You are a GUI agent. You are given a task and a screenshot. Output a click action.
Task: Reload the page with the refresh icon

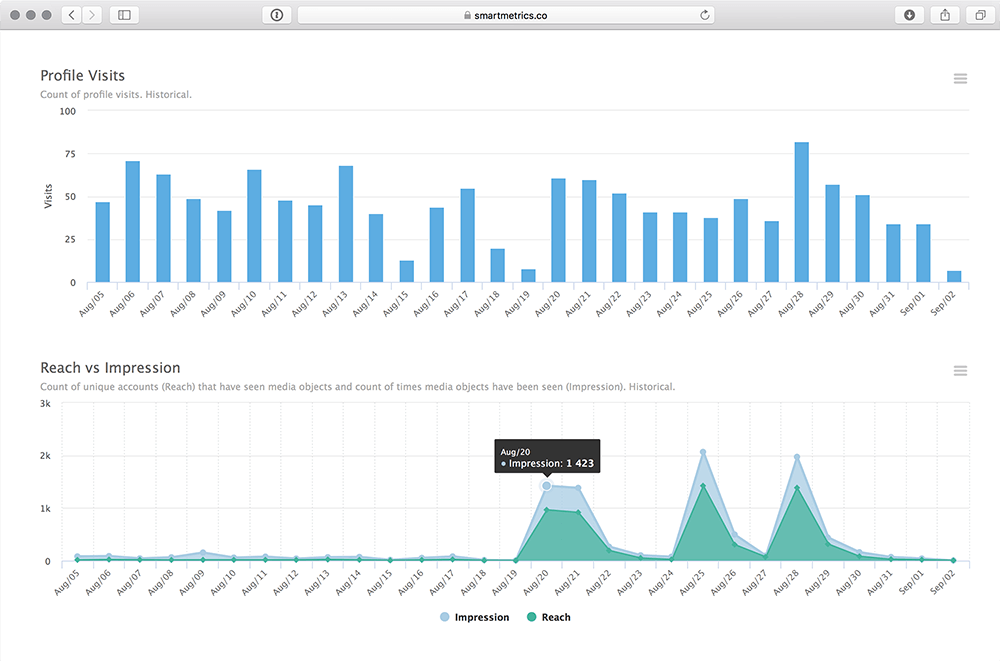point(705,15)
